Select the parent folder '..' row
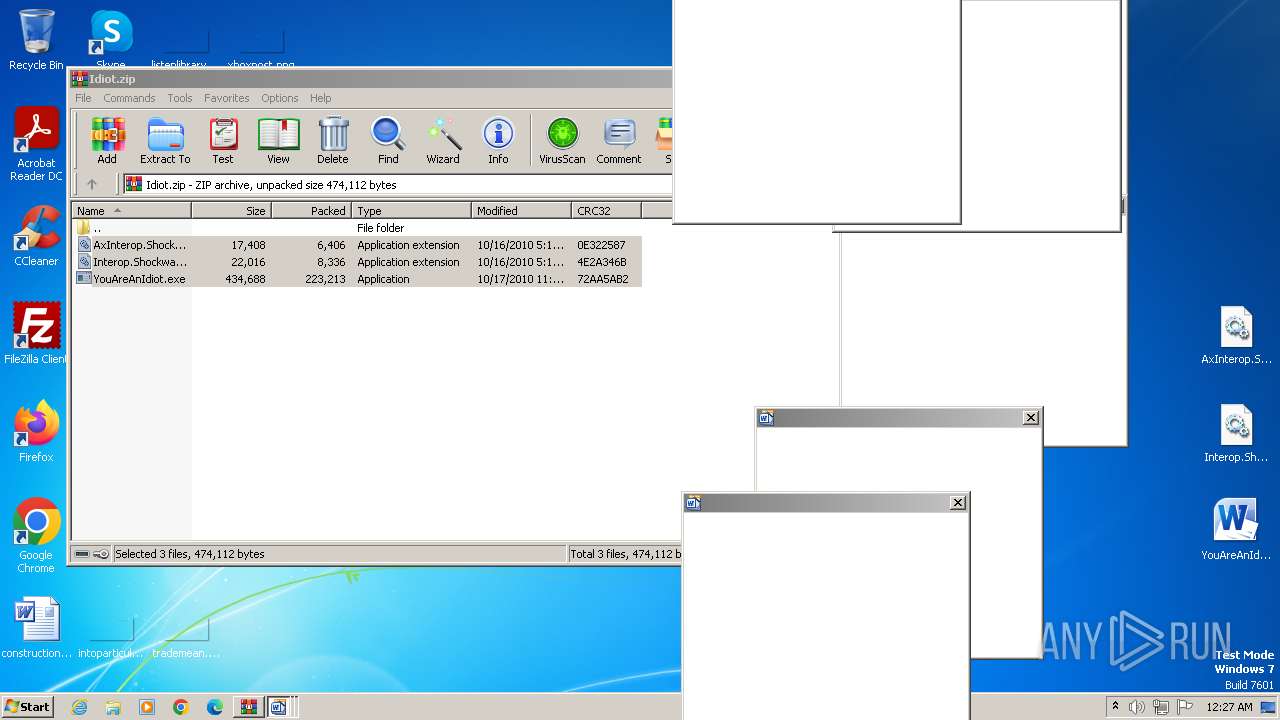 pos(357,228)
